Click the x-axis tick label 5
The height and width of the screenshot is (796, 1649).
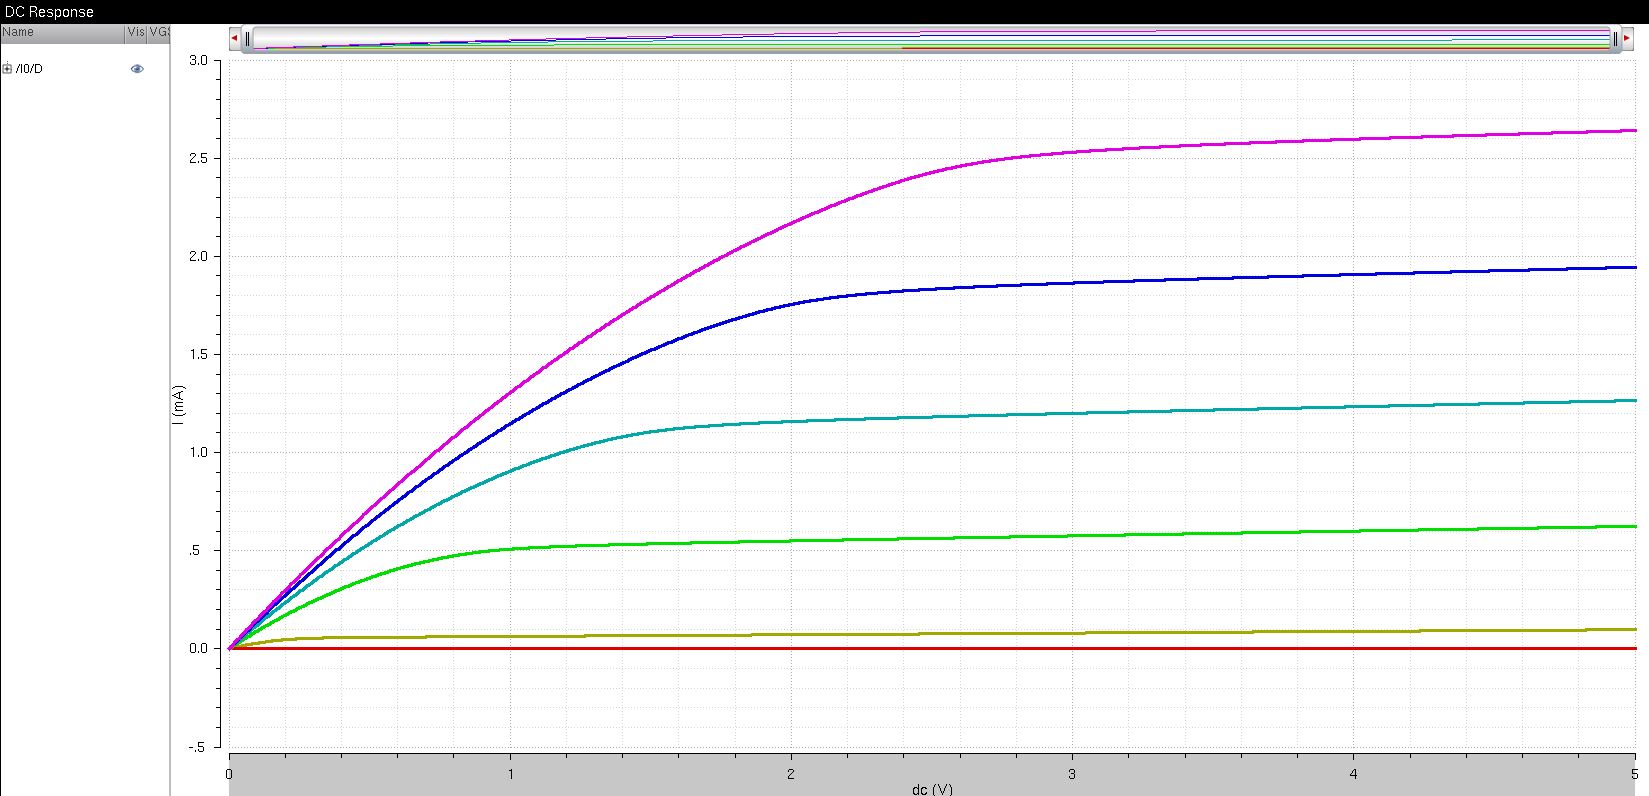coord(1634,774)
